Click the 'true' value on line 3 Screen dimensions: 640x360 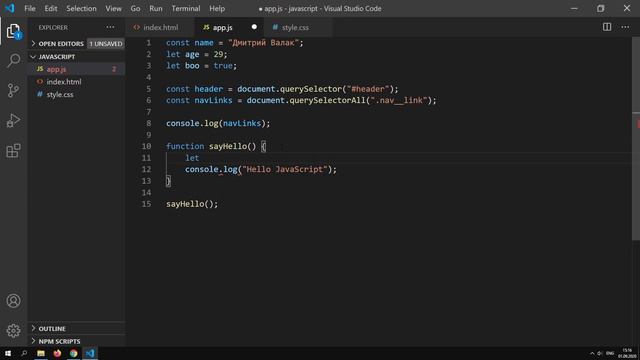[x=223, y=66]
